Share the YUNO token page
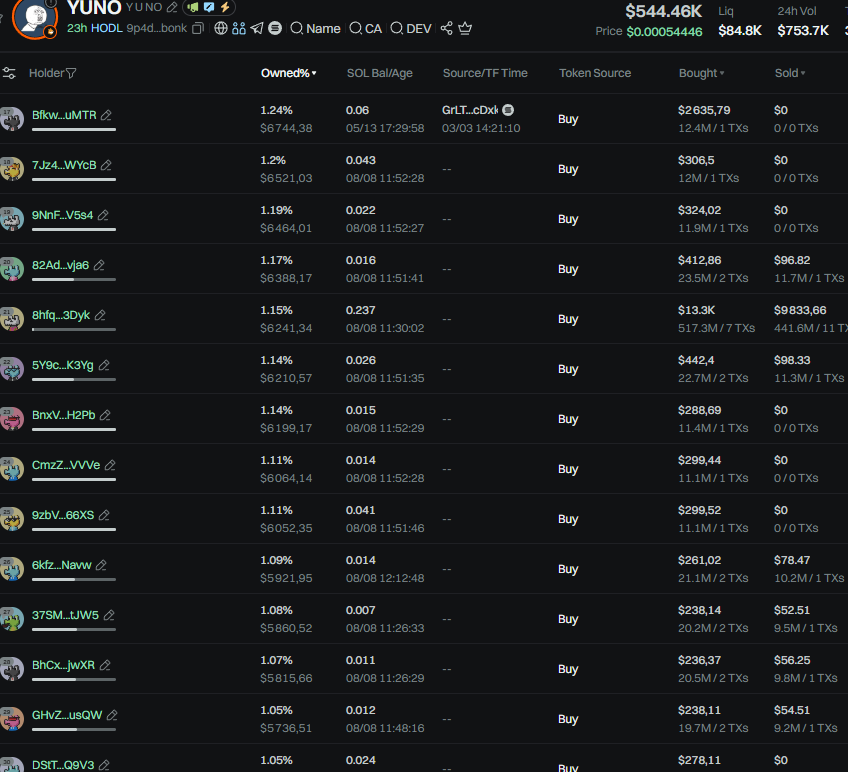This screenshot has height=772, width=848. point(446,28)
